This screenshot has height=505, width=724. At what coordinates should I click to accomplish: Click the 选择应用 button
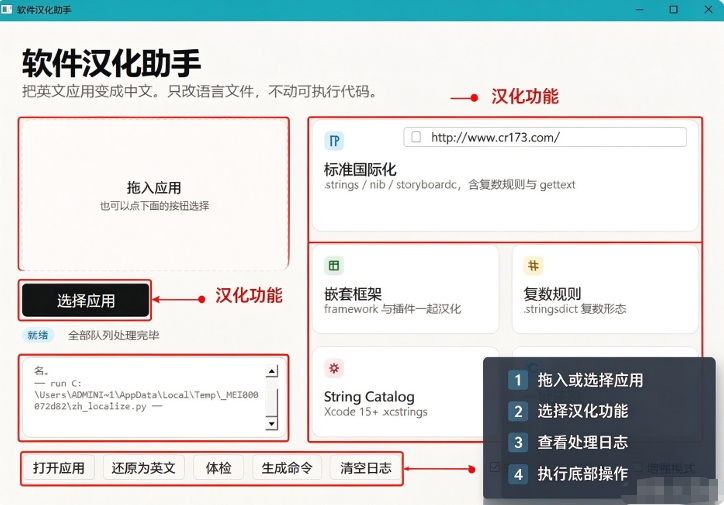tap(85, 301)
